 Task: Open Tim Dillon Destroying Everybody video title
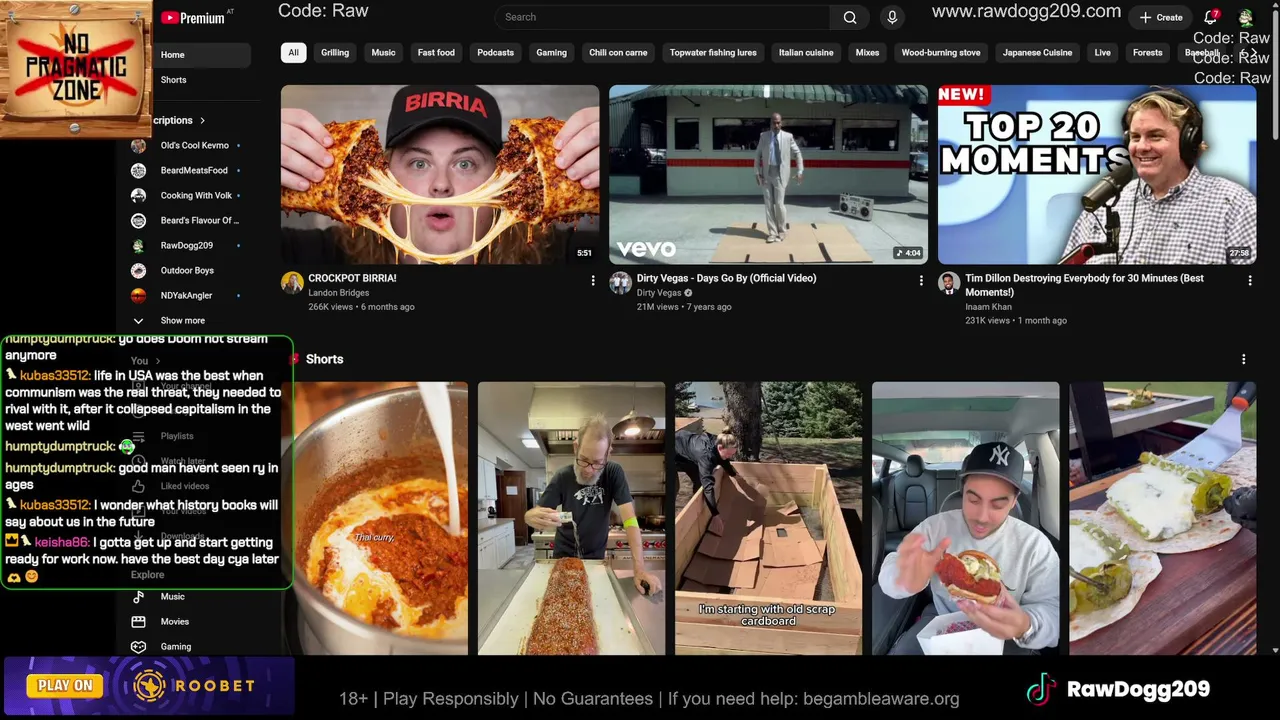(1085, 285)
